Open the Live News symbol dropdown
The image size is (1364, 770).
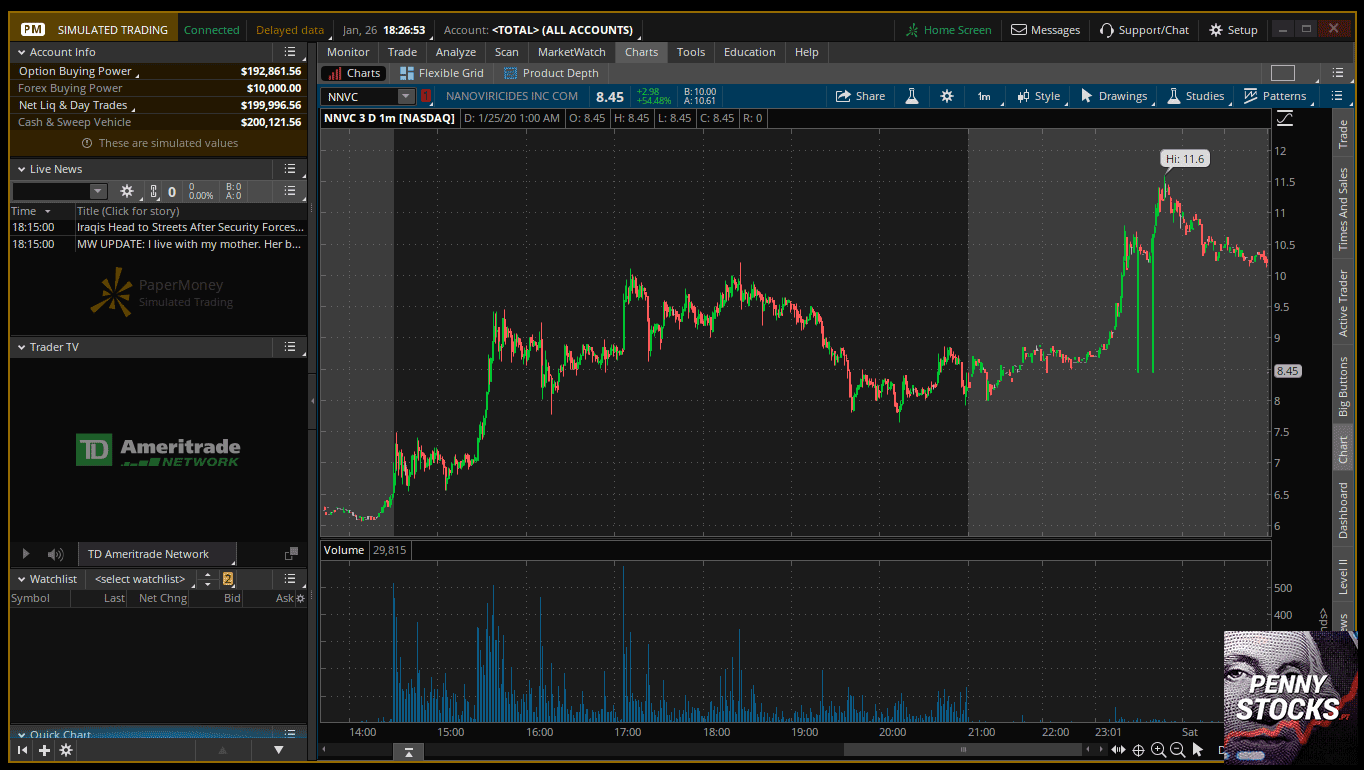coord(98,191)
